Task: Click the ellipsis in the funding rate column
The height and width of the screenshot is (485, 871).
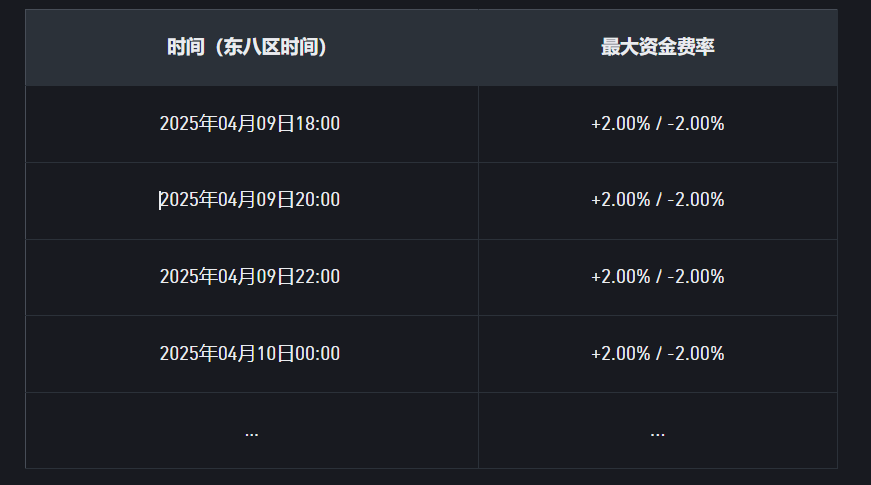Action: [657, 433]
